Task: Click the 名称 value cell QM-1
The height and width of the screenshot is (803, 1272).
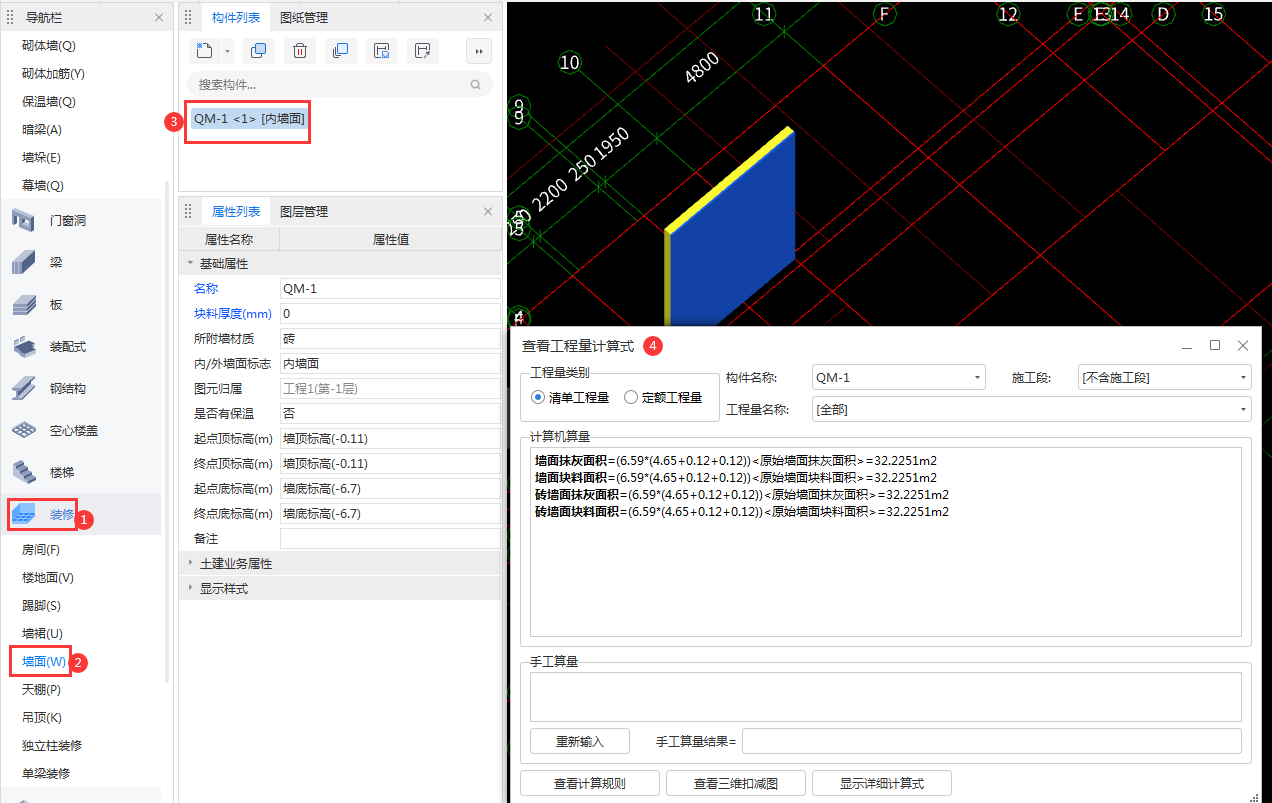Action: click(x=390, y=288)
